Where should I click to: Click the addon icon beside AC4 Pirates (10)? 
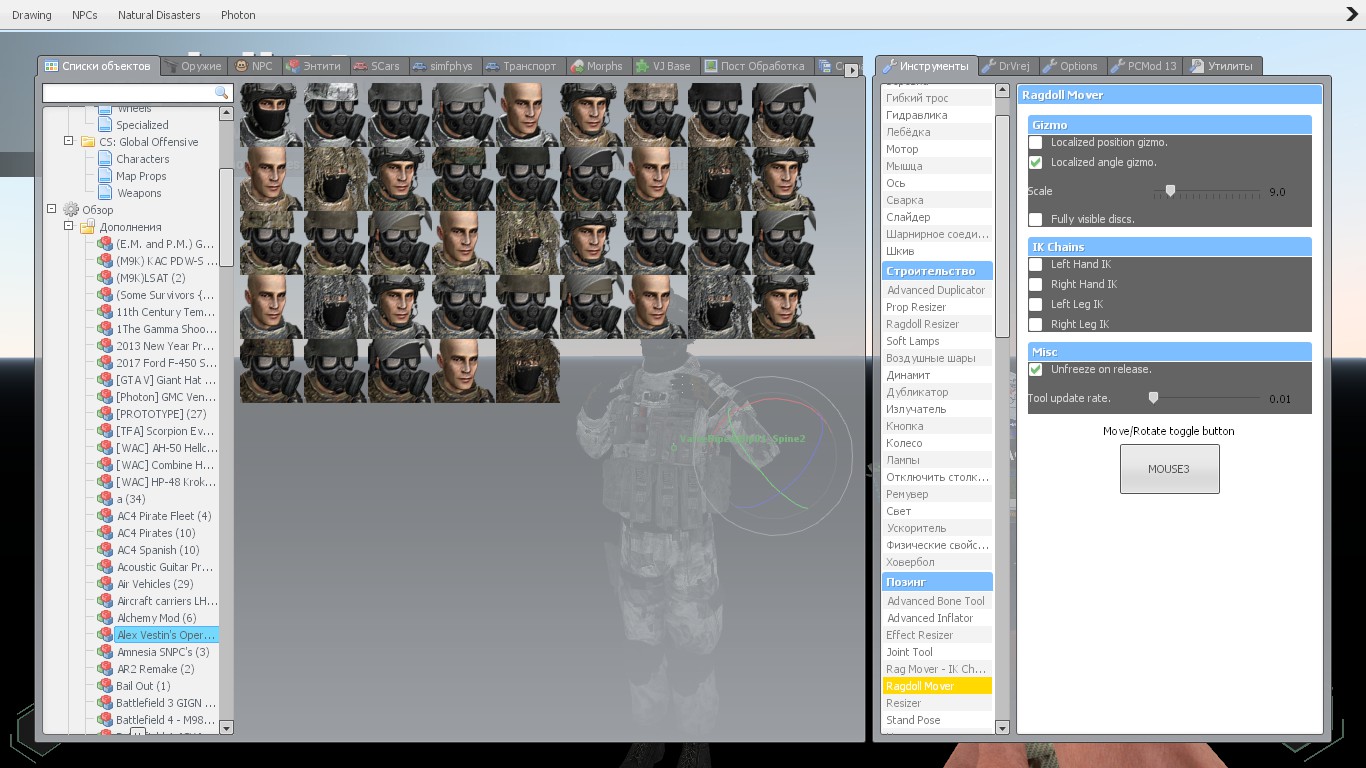(x=105, y=533)
